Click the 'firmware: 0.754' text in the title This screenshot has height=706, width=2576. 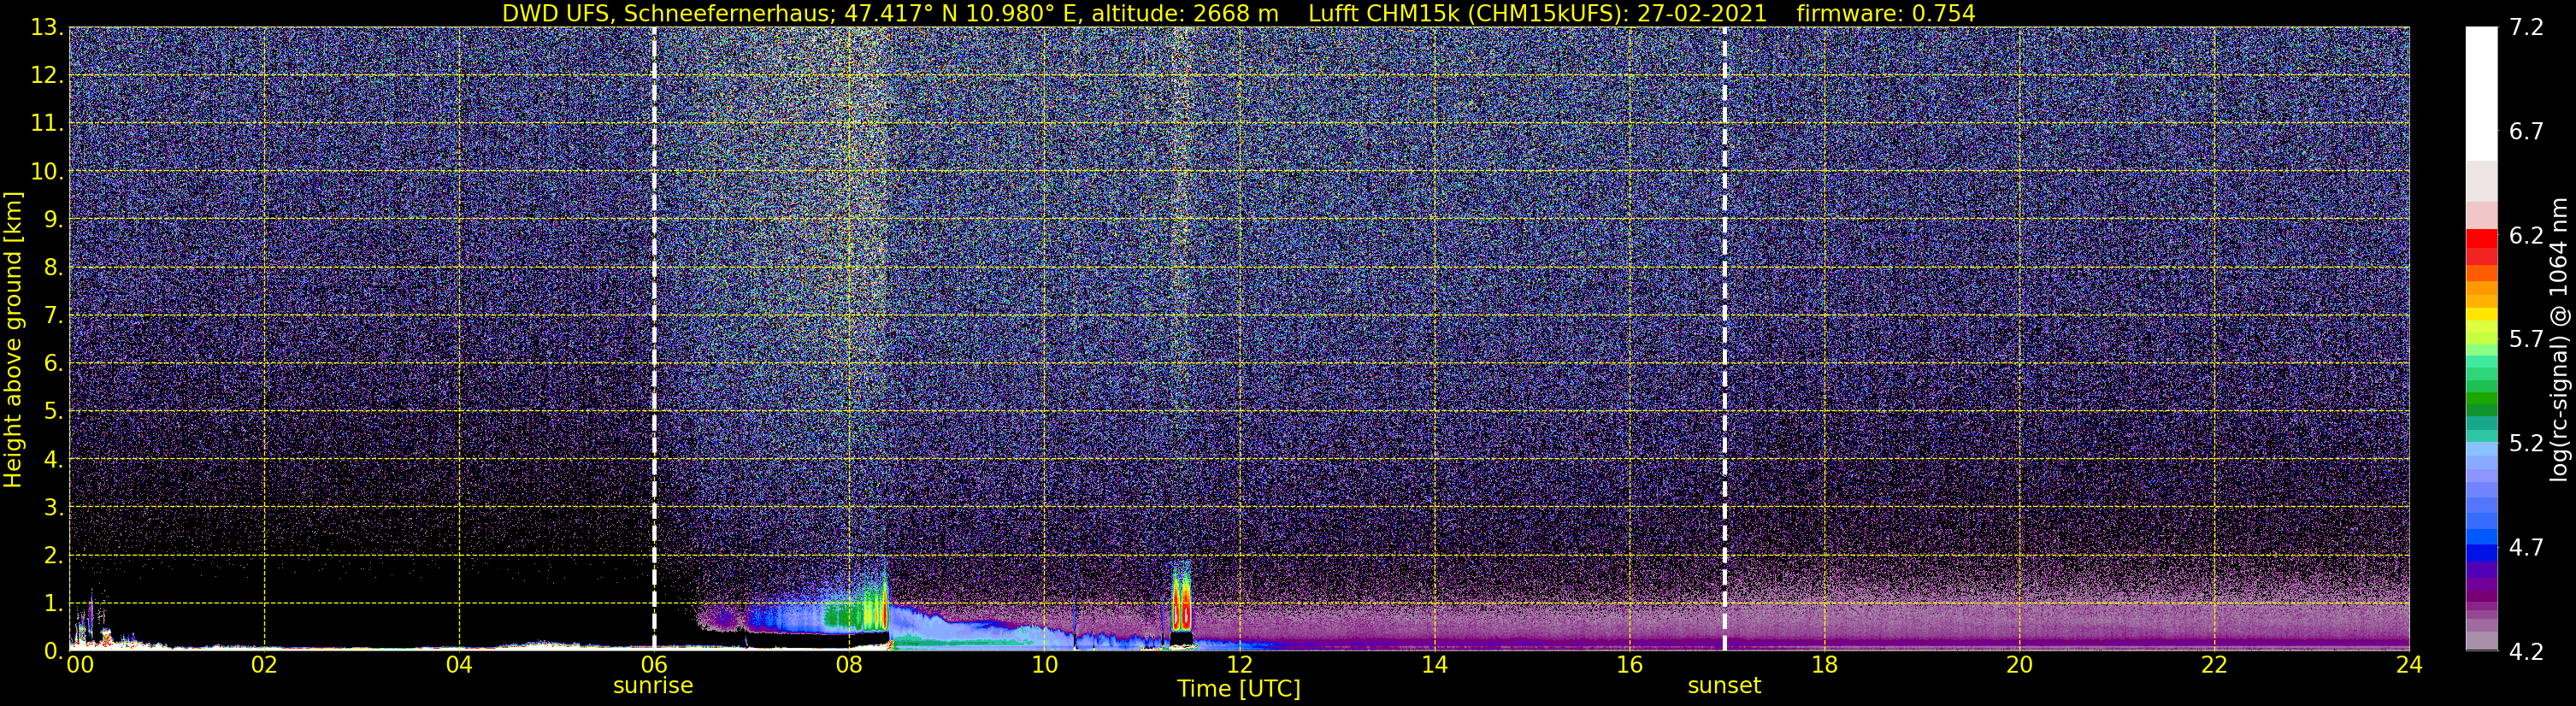1886,14
